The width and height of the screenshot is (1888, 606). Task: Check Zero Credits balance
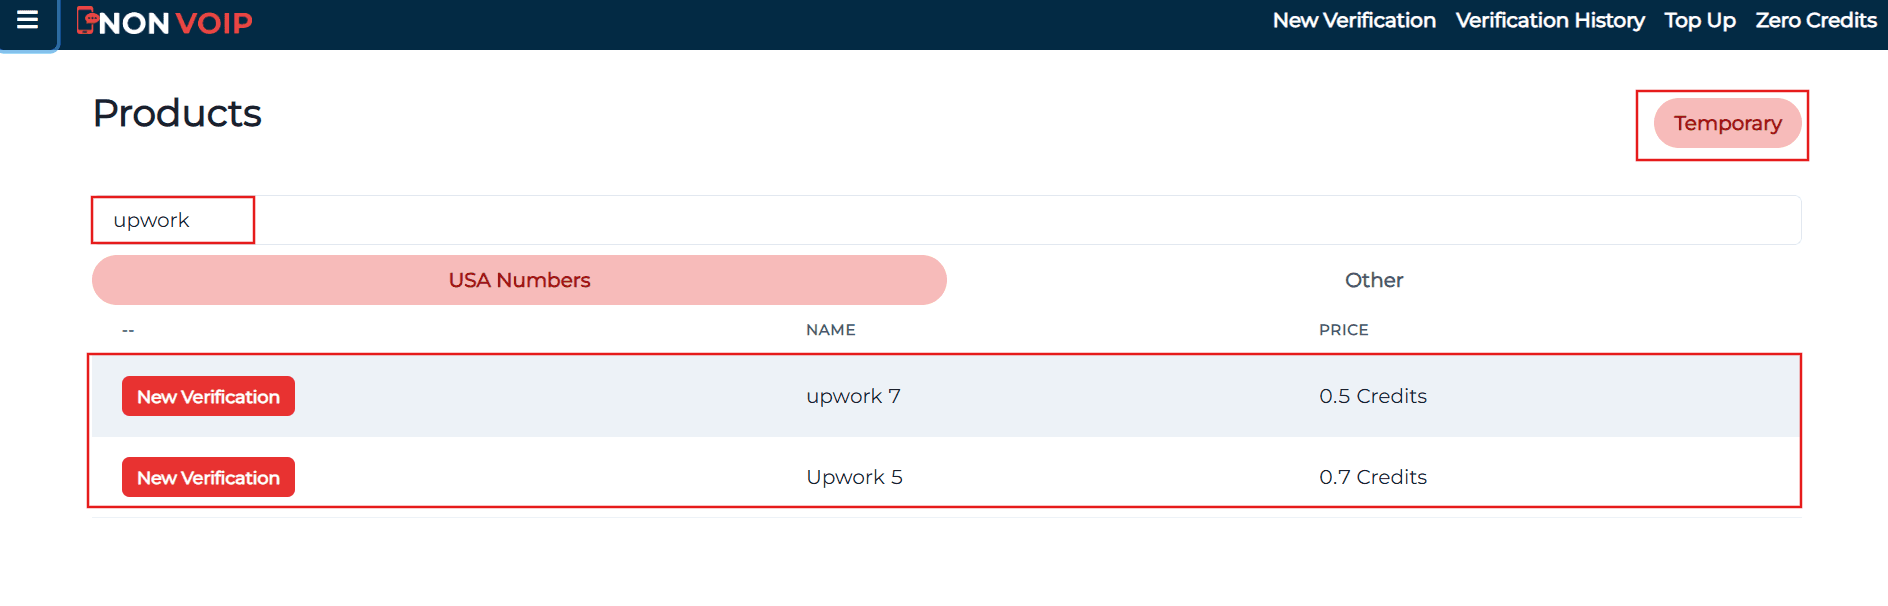coord(1816,20)
